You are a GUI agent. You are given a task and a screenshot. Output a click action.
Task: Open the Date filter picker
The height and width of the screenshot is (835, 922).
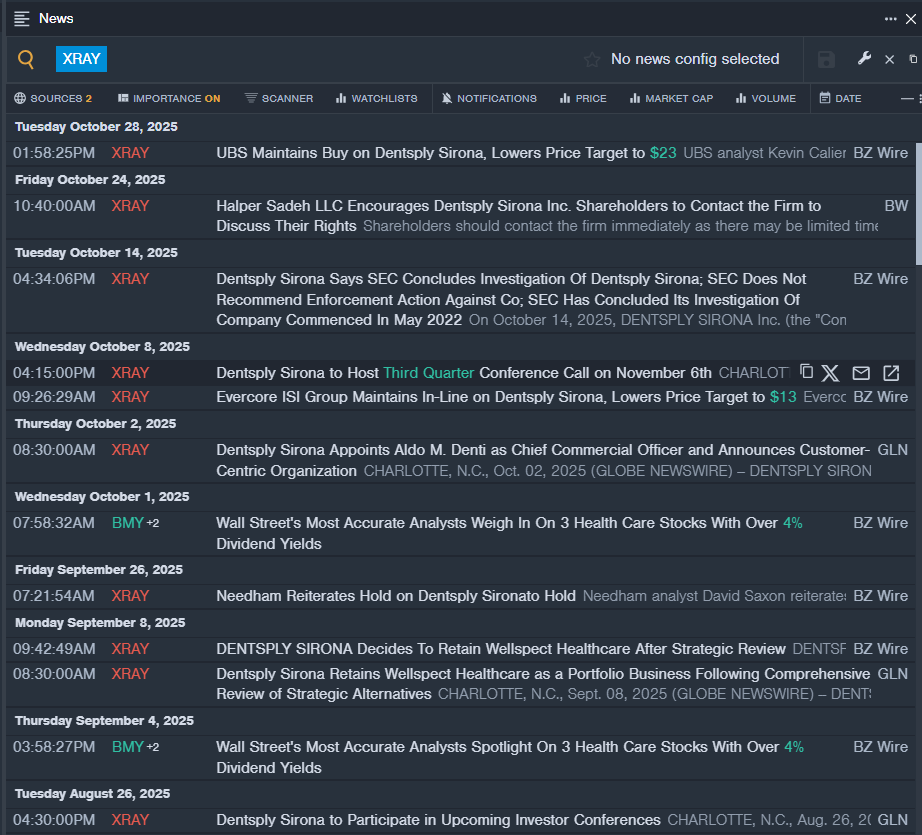pos(840,98)
